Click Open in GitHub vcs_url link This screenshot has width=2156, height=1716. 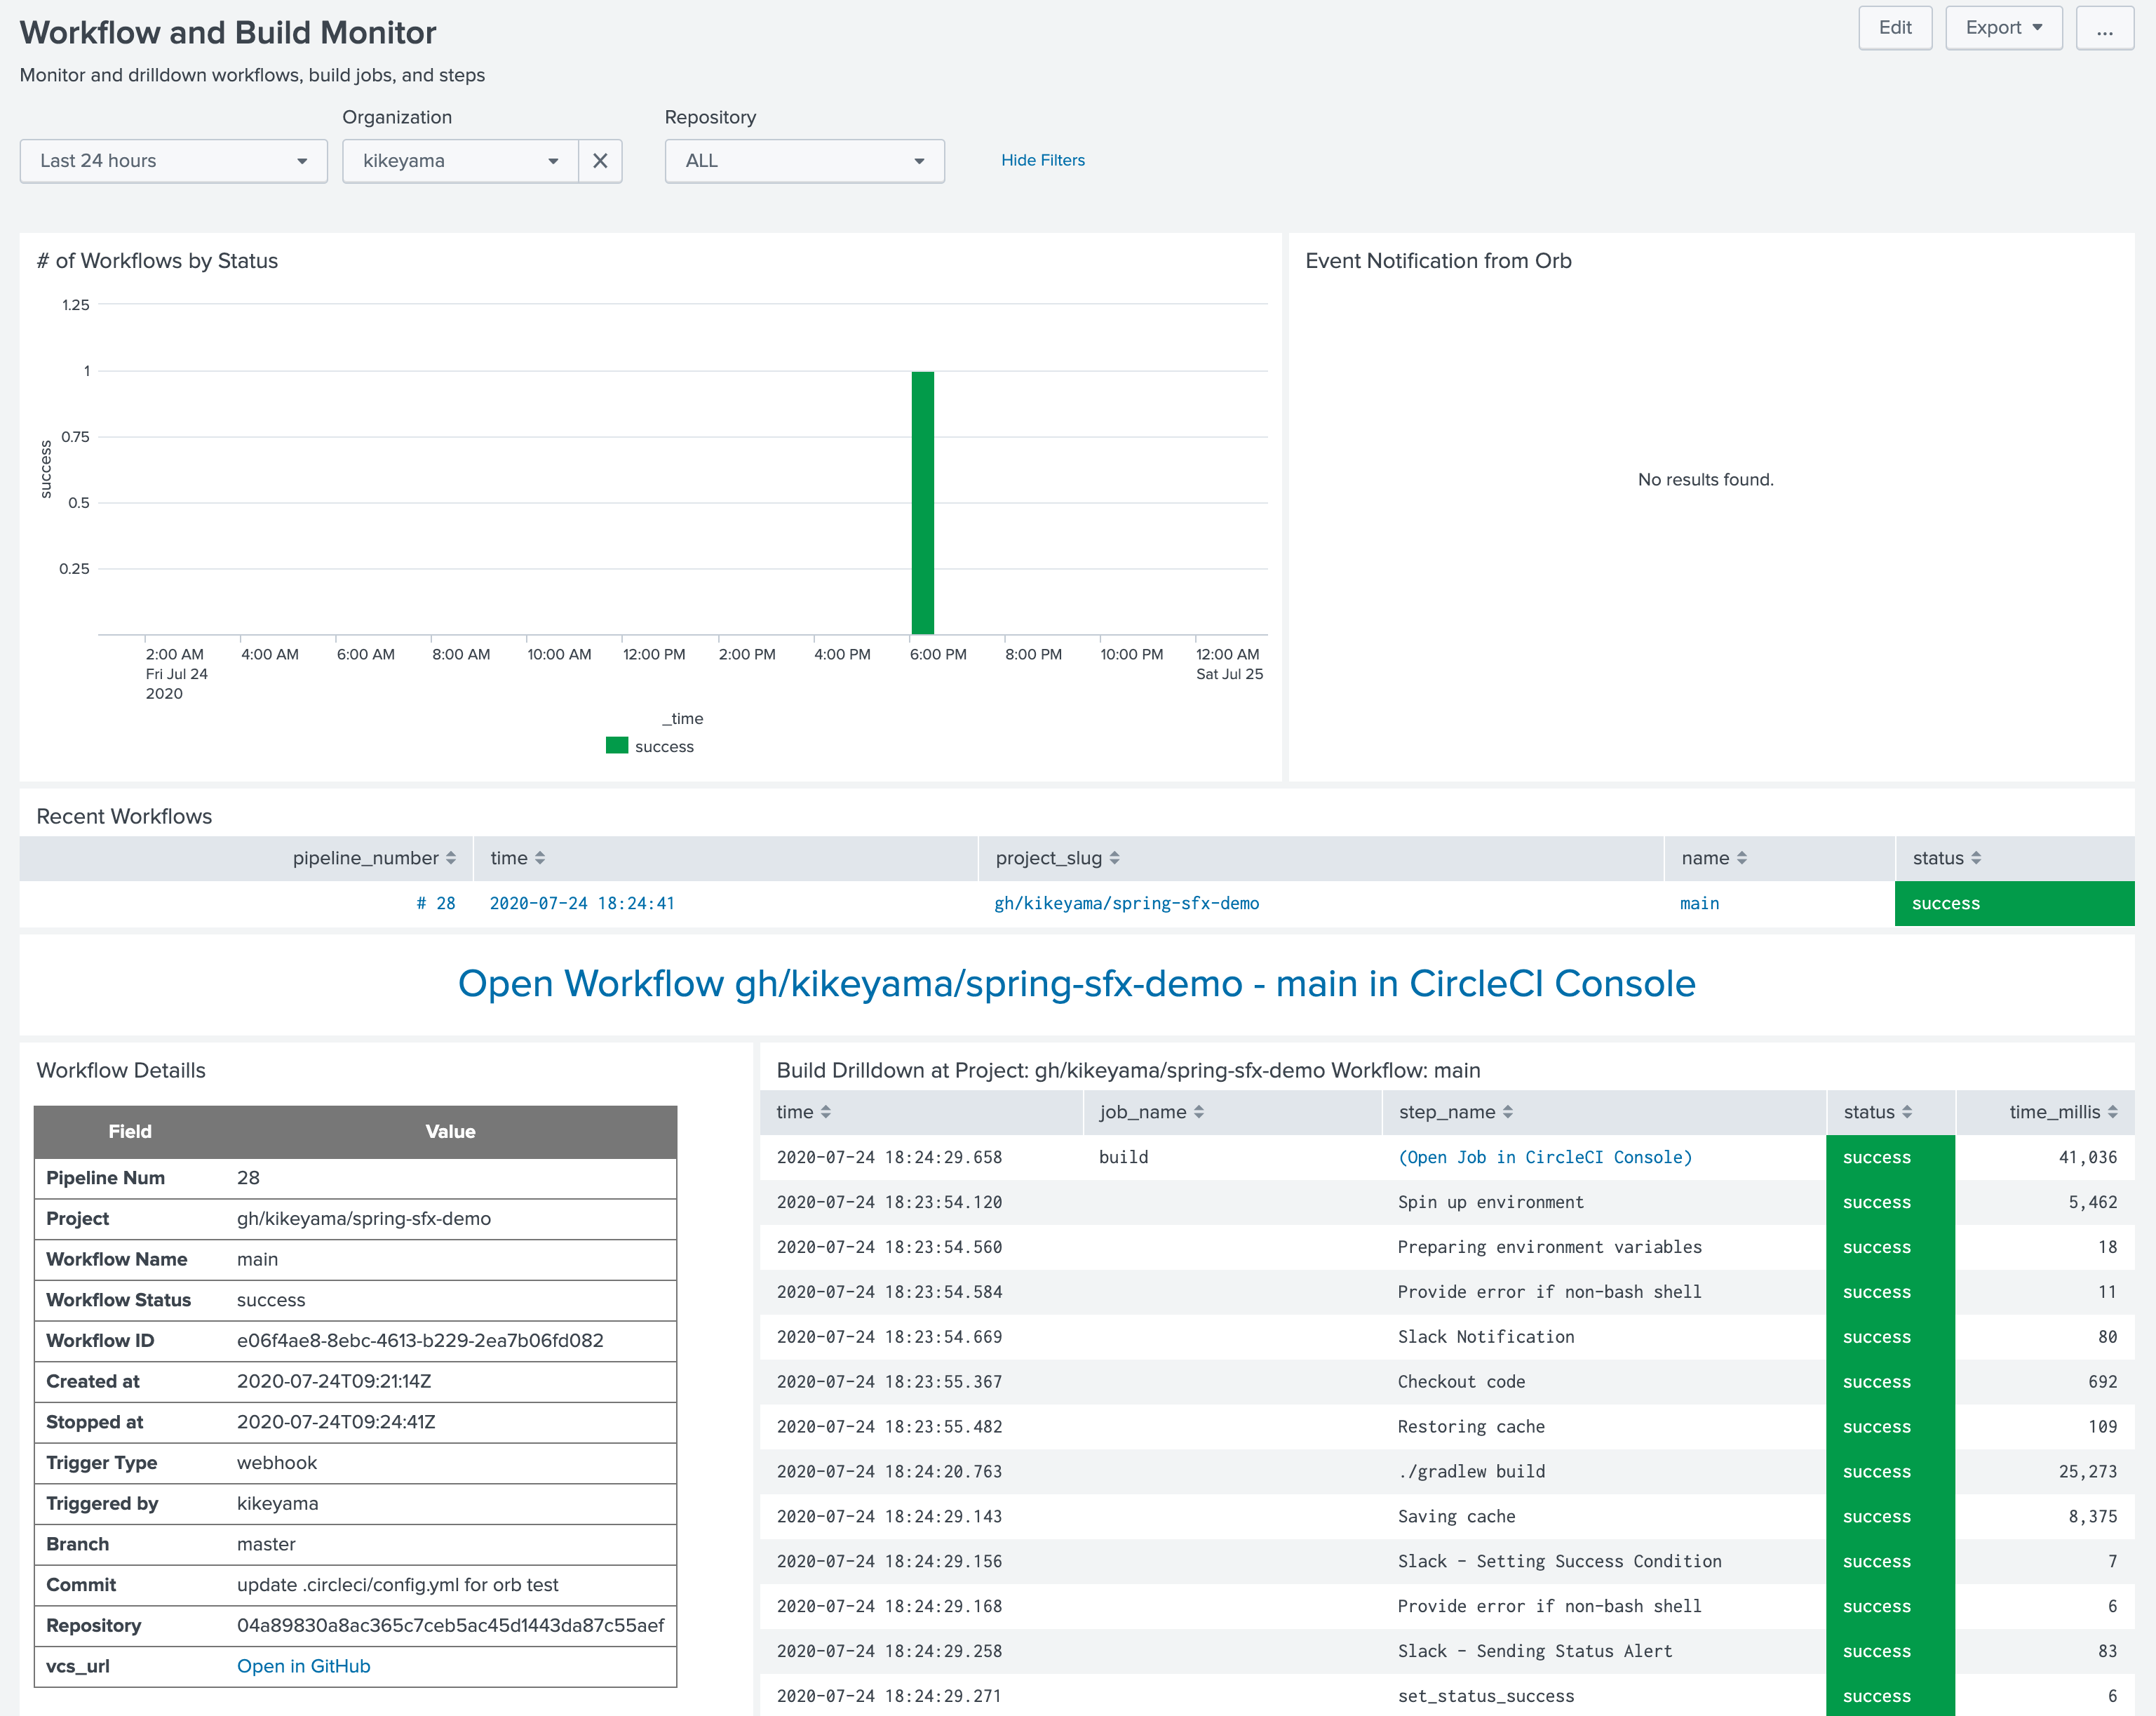pos(303,1666)
